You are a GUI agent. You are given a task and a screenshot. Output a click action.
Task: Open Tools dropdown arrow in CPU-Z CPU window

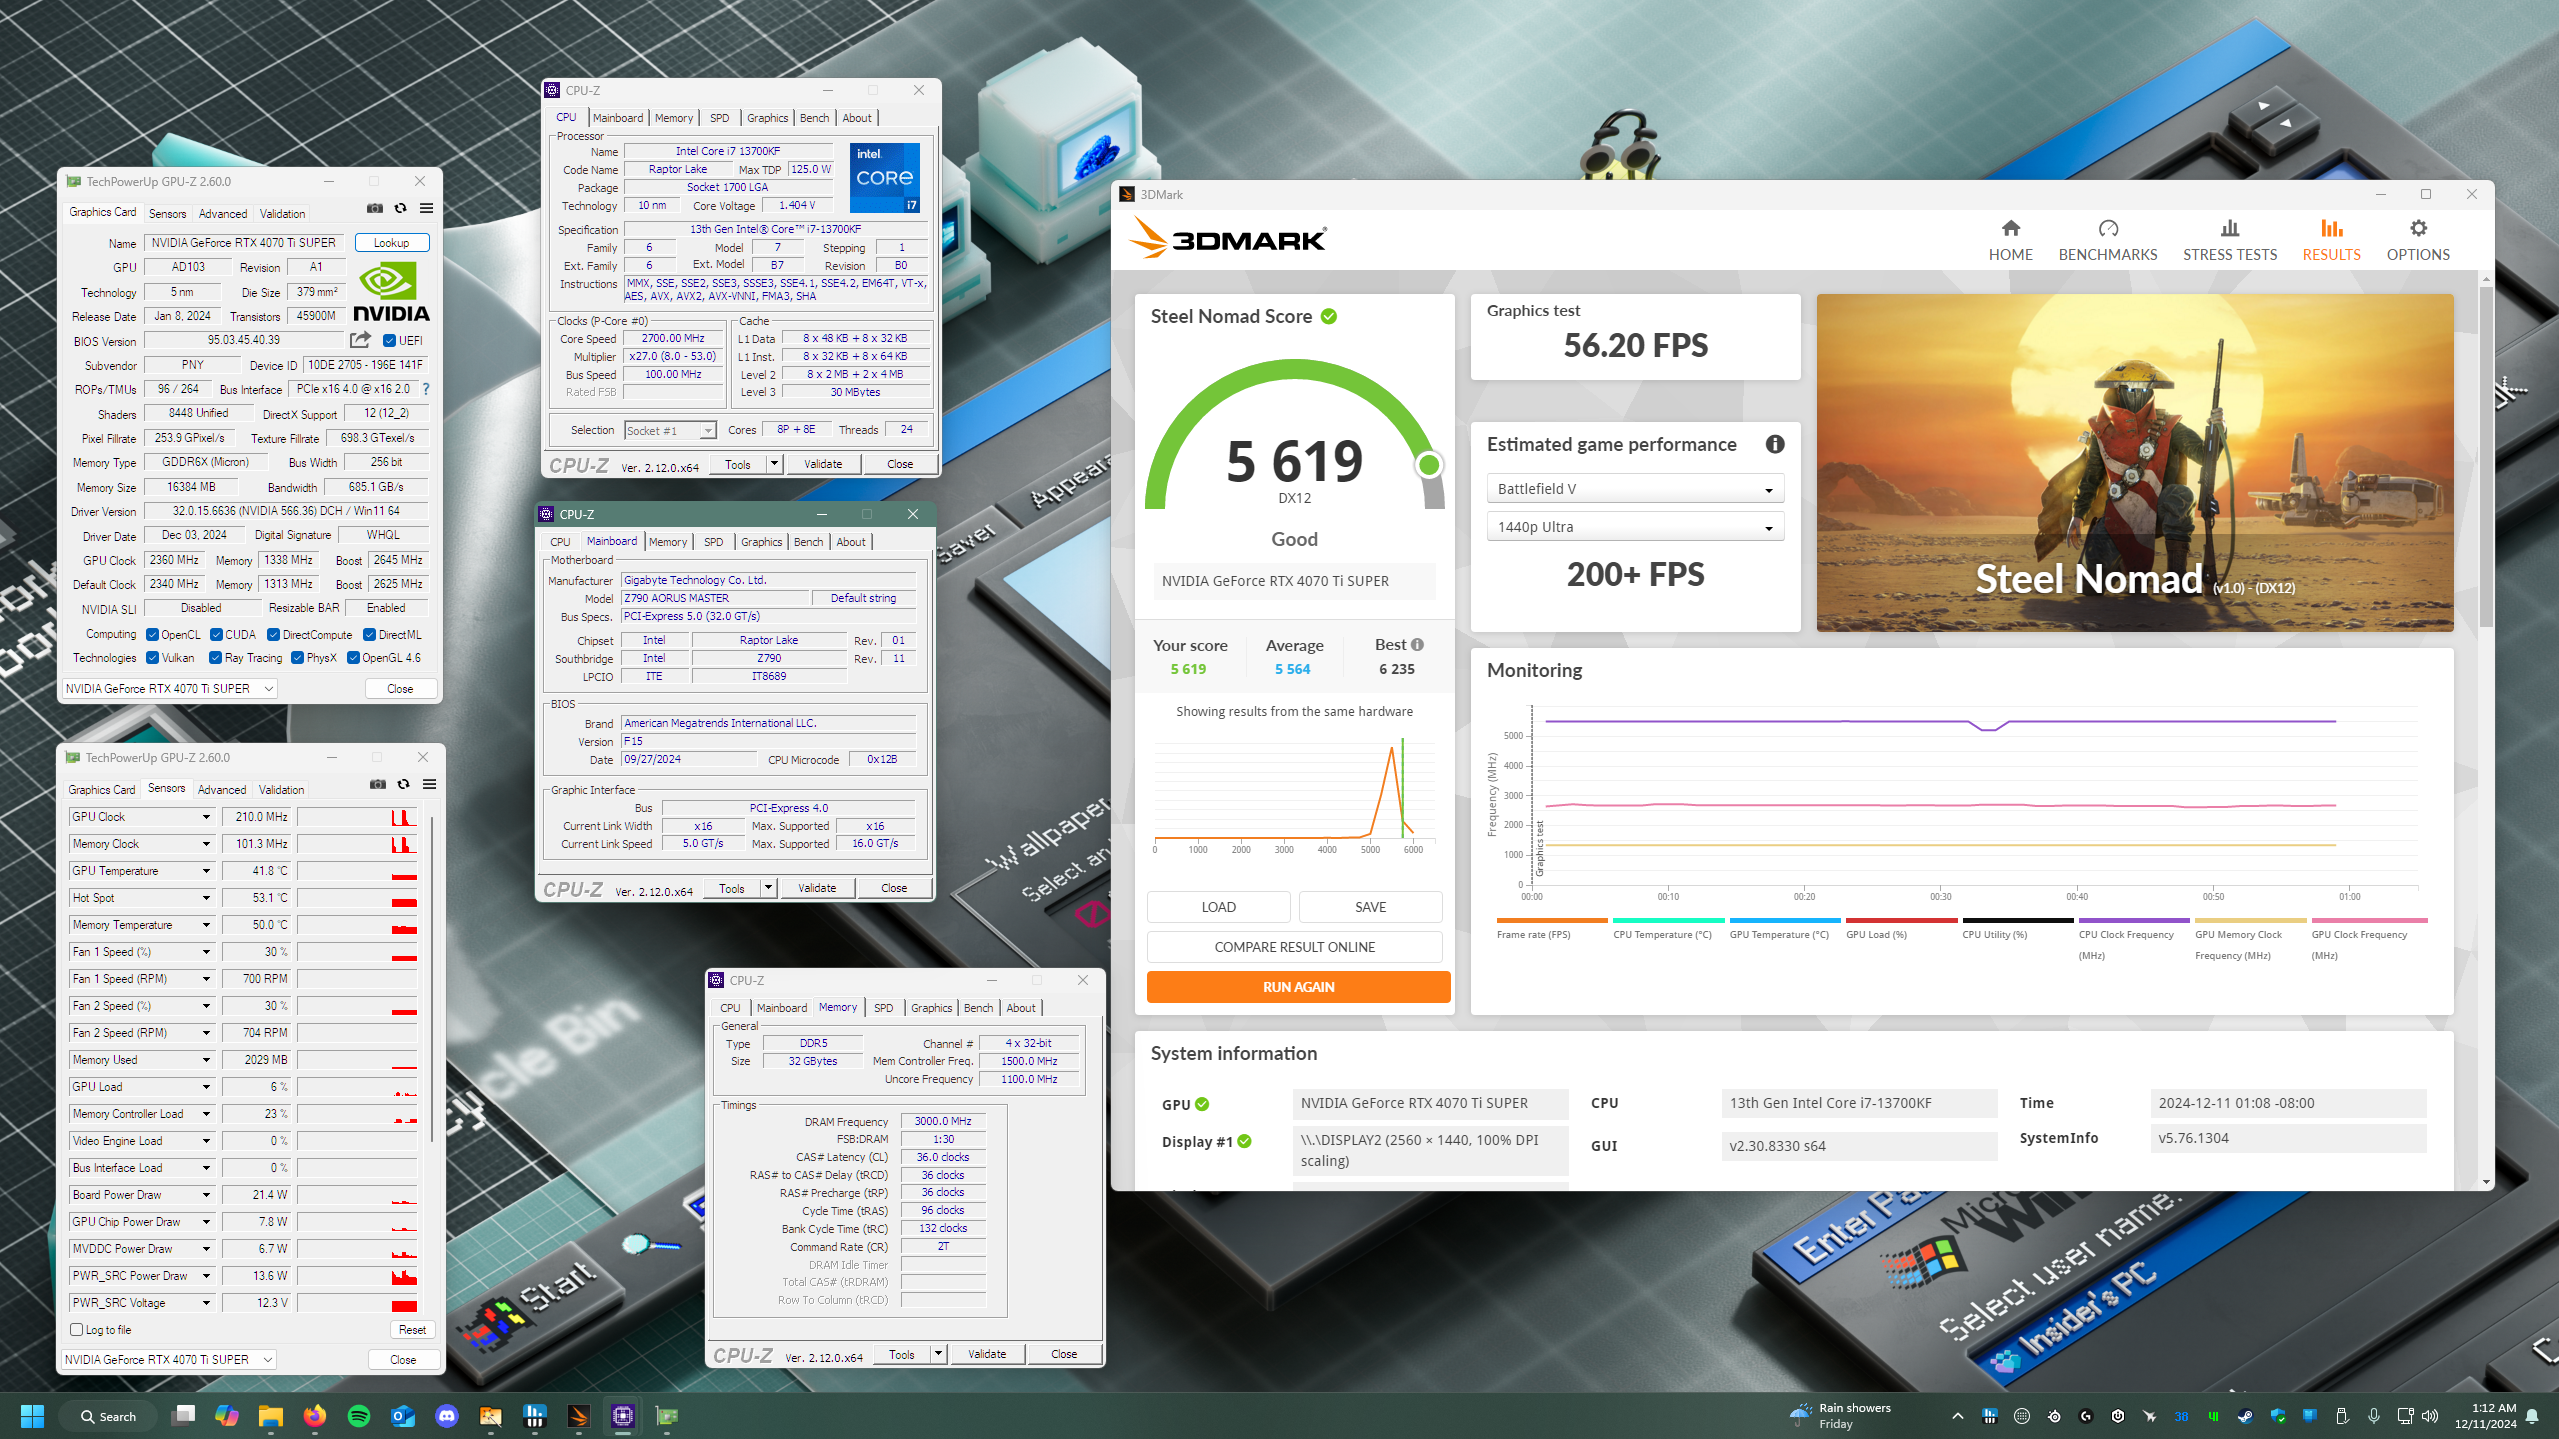[774, 464]
